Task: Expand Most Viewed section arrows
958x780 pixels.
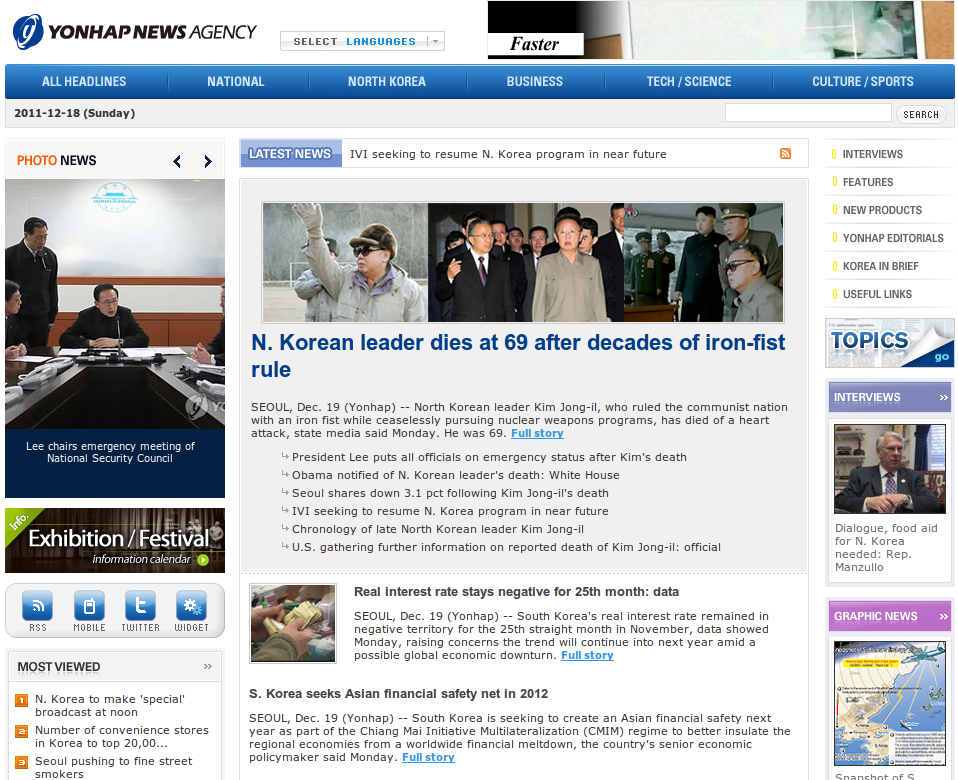Action: tap(208, 667)
